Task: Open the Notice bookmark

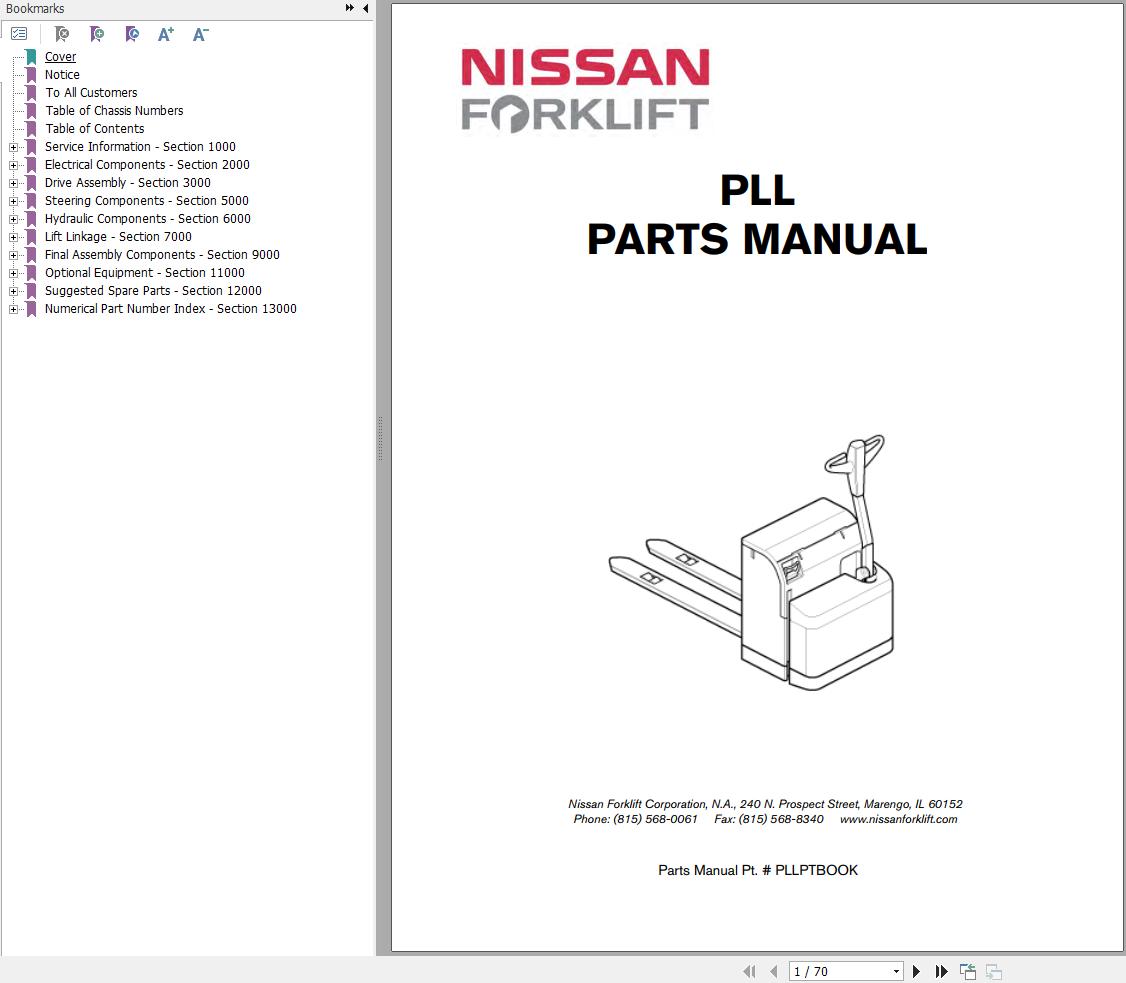Action: (x=62, y=75)
